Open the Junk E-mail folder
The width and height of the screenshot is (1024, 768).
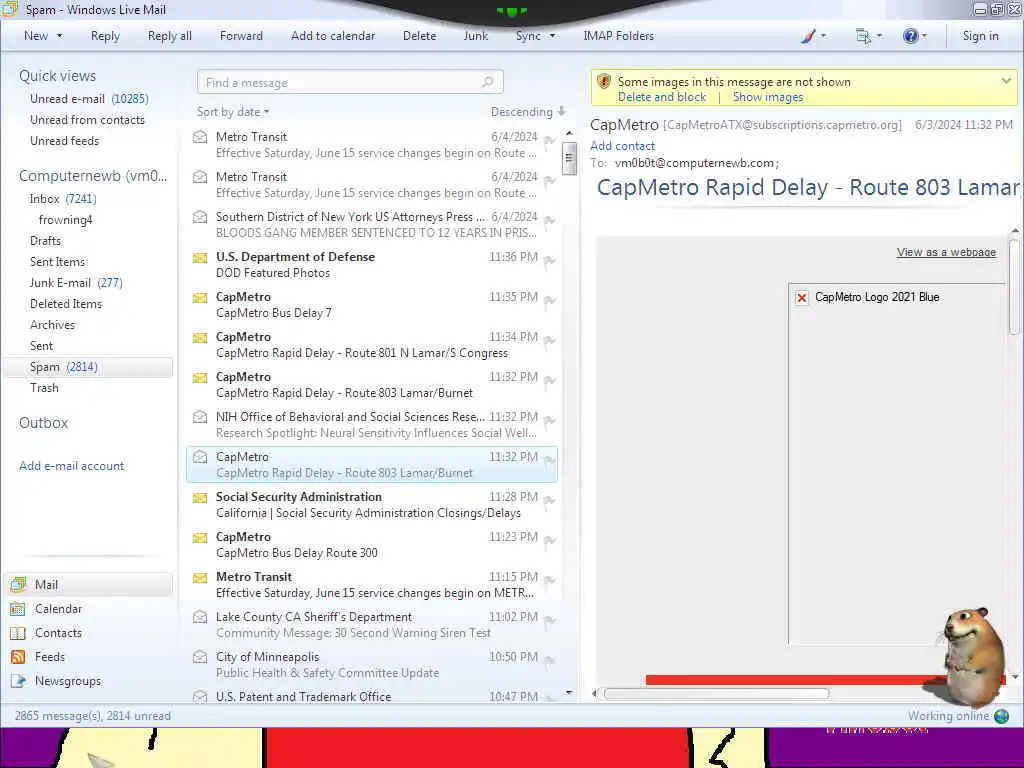click(76, 283)
